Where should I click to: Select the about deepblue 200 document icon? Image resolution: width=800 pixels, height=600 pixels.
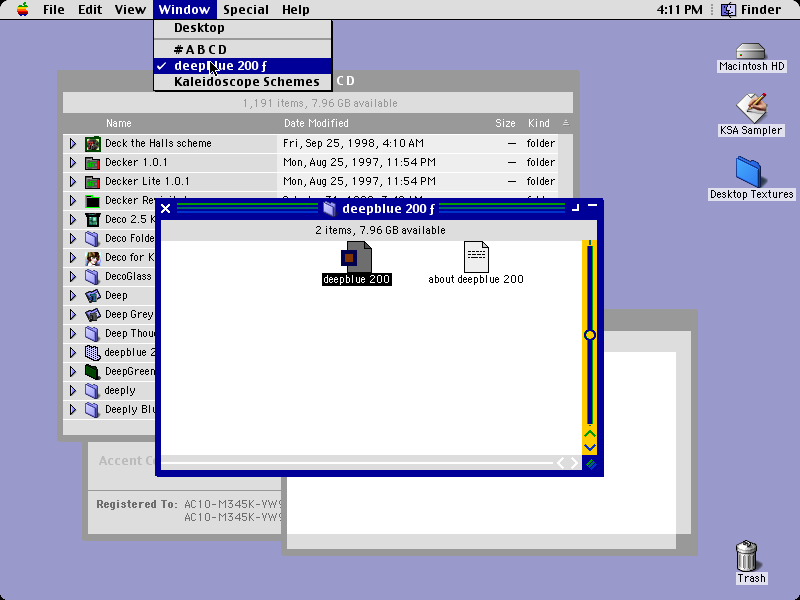pyautogui.click(x=476, y=257)
